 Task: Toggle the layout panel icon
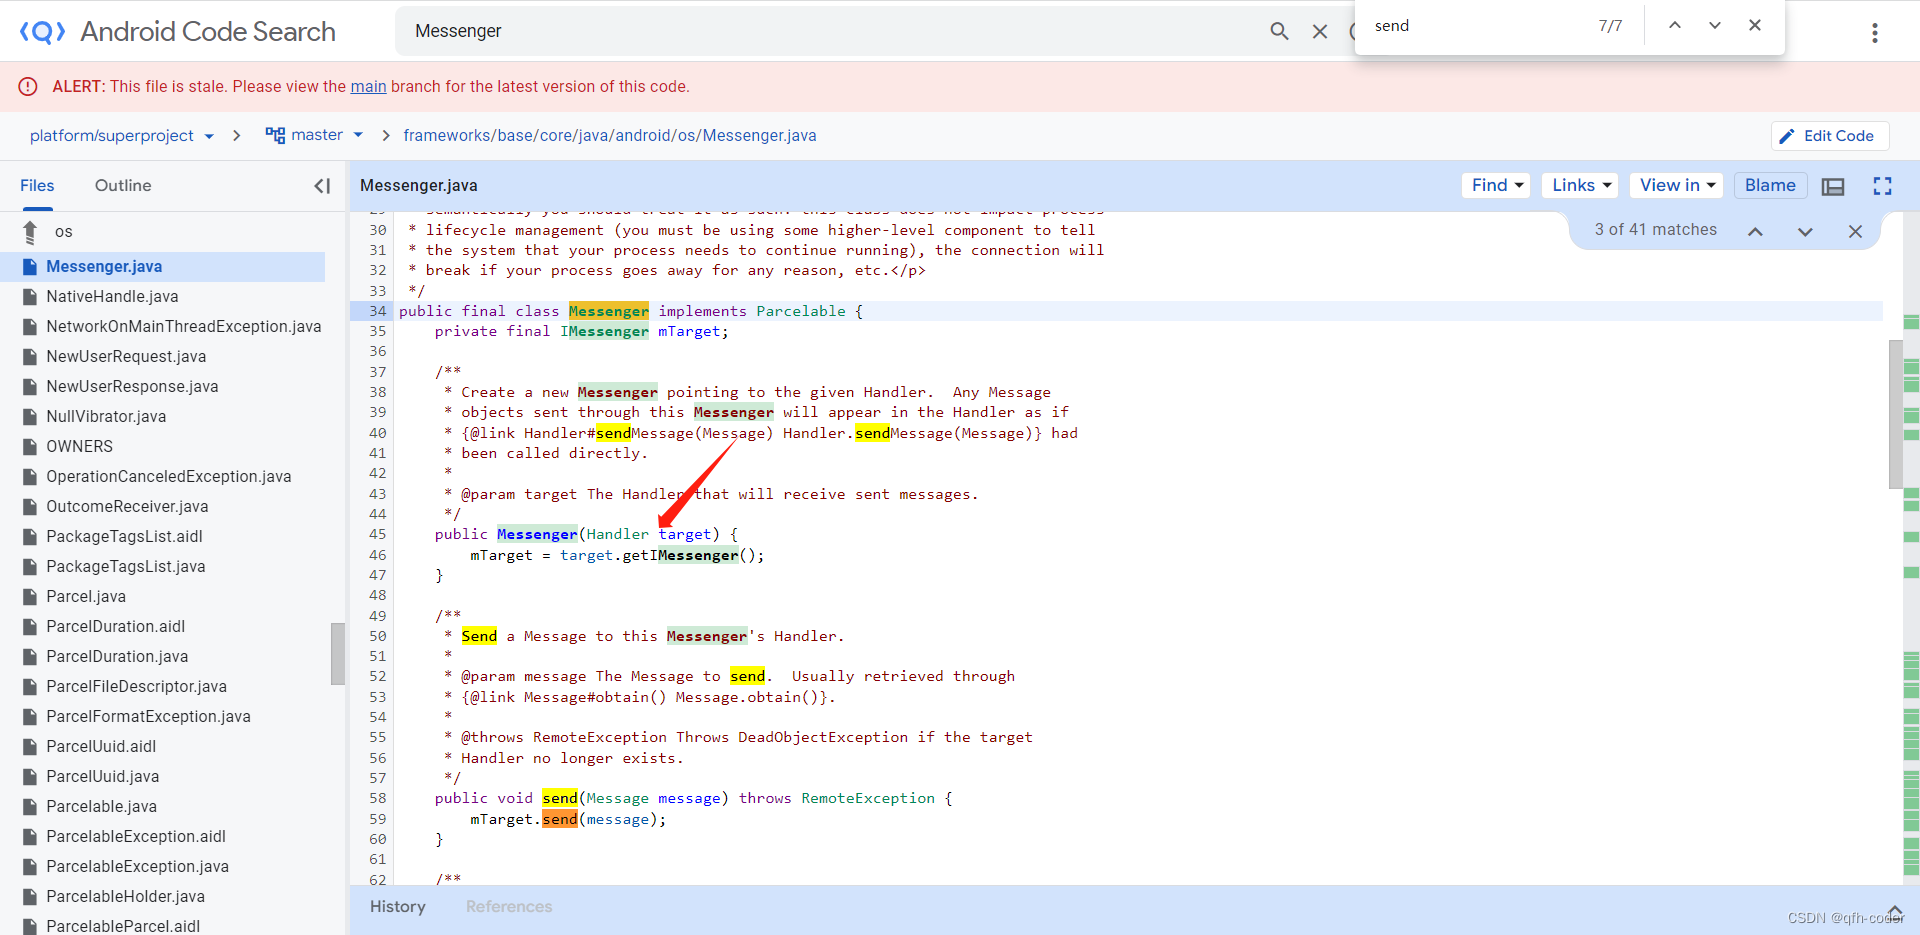(x=1833, y=187)
